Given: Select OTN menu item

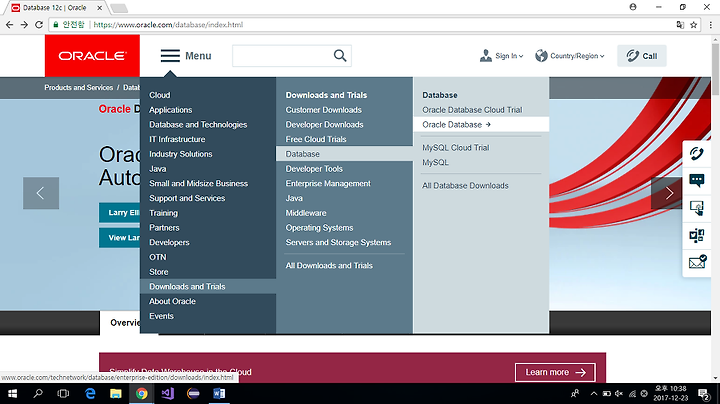Looking at the screenshot, I should coord(158,257).
